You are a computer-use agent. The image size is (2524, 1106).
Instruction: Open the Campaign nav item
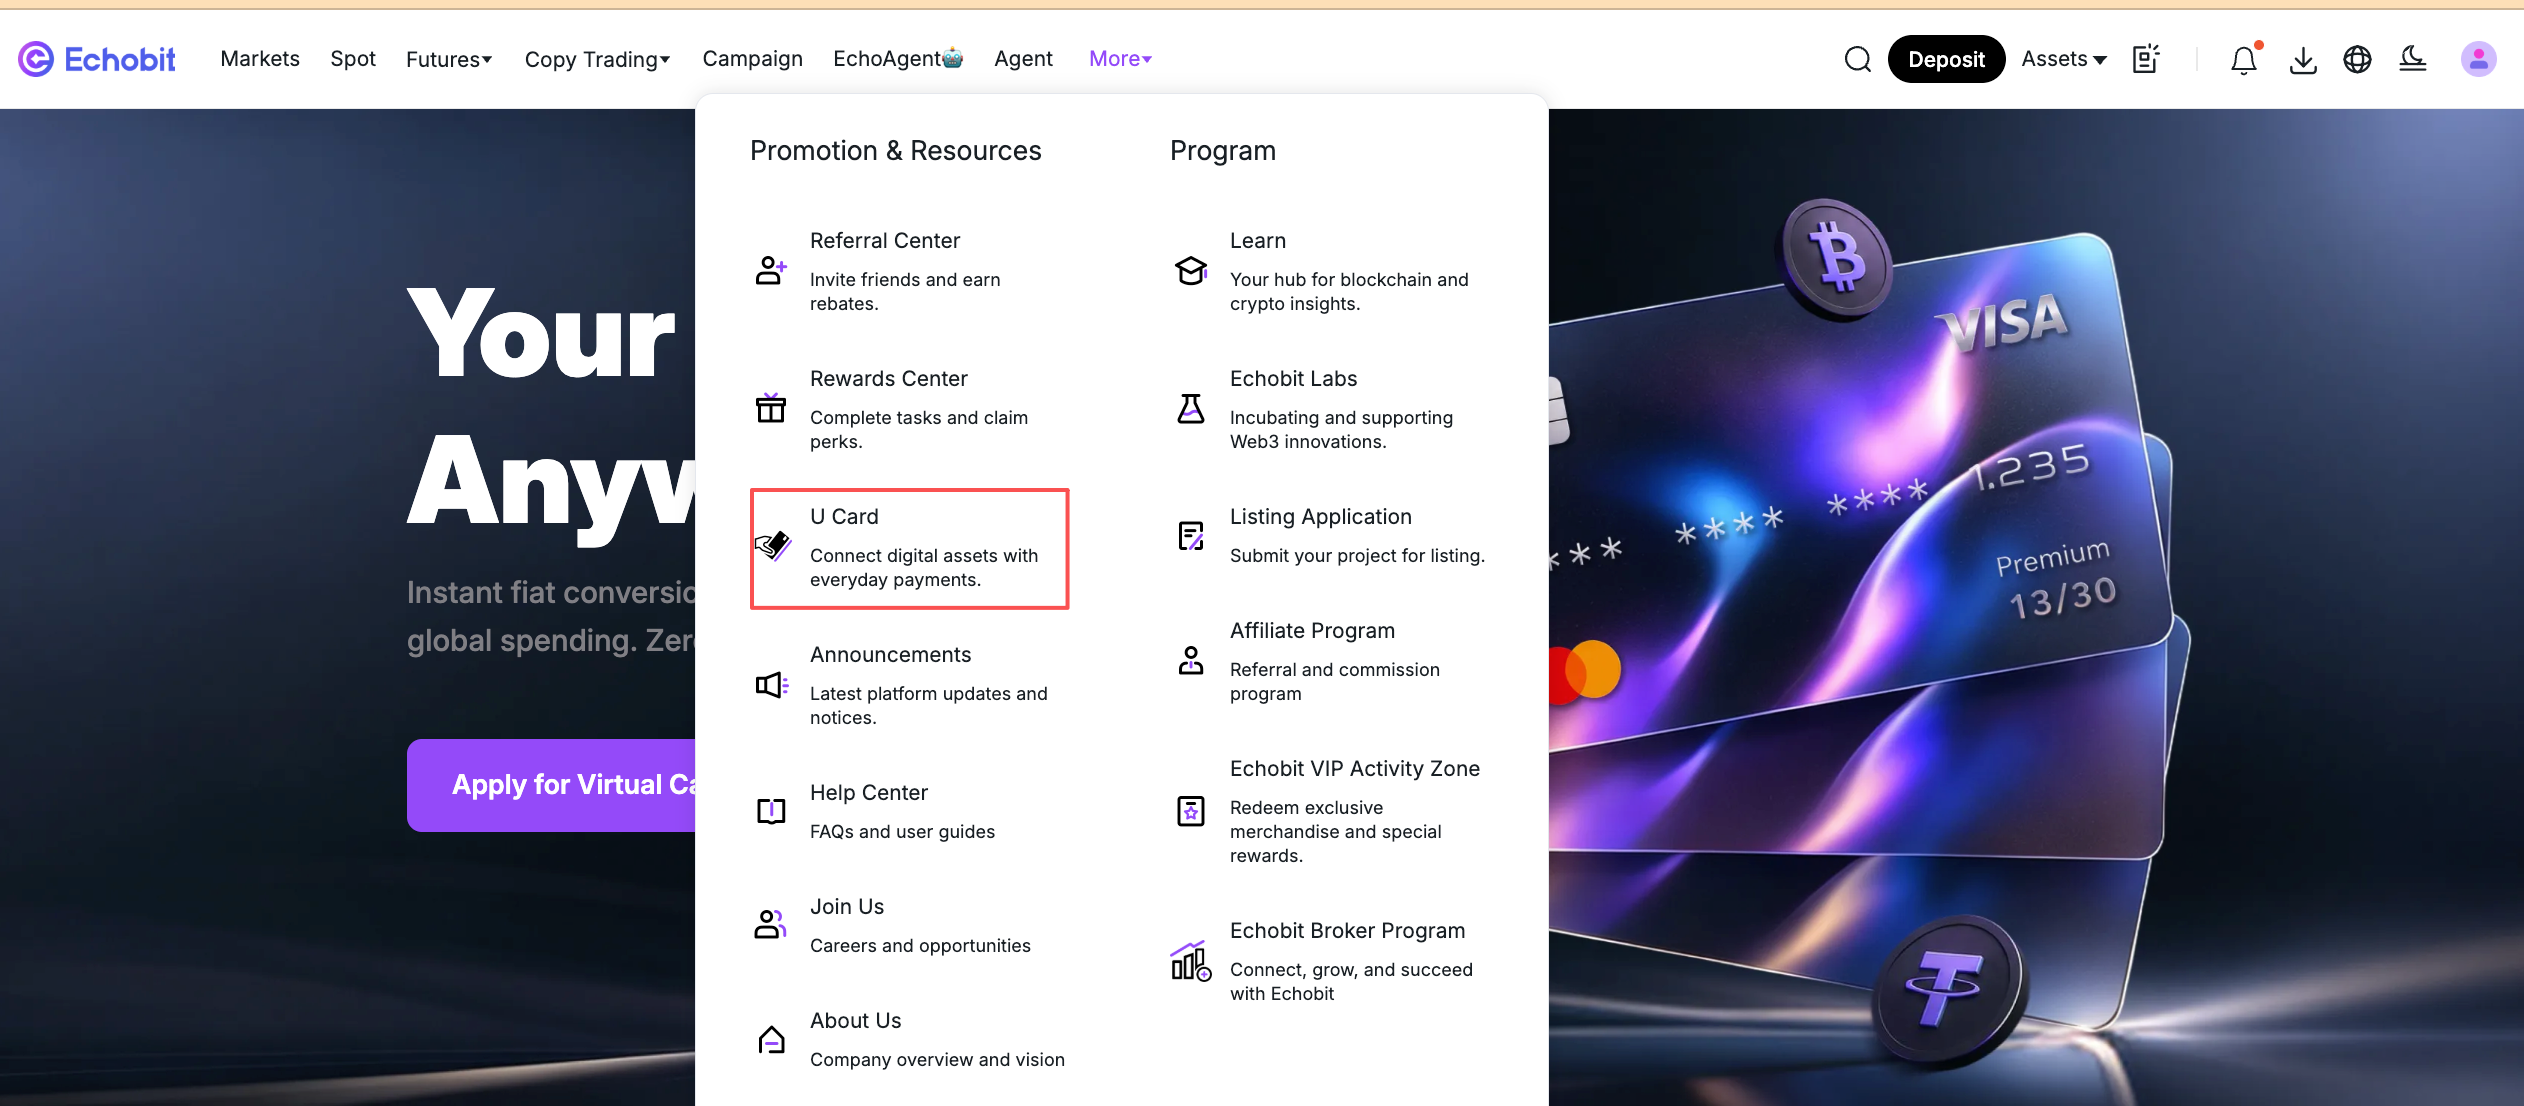(x=753, y=59)
